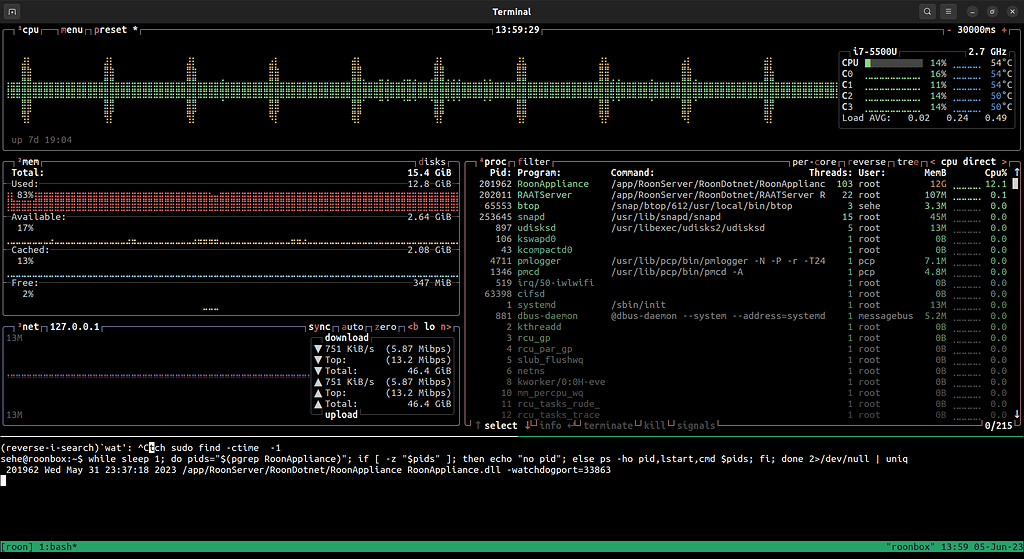Image resolution: width=1024 pixels, height=559 pixels.
Task: Toggle auto scaling on the net graph
Action: point(354,327)
